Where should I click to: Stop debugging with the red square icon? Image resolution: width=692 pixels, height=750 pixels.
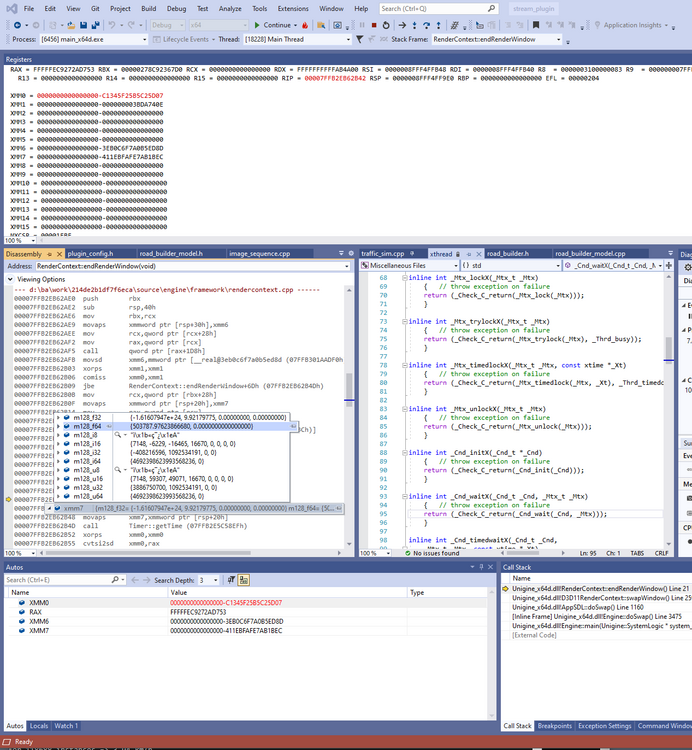tap(373, 25)
